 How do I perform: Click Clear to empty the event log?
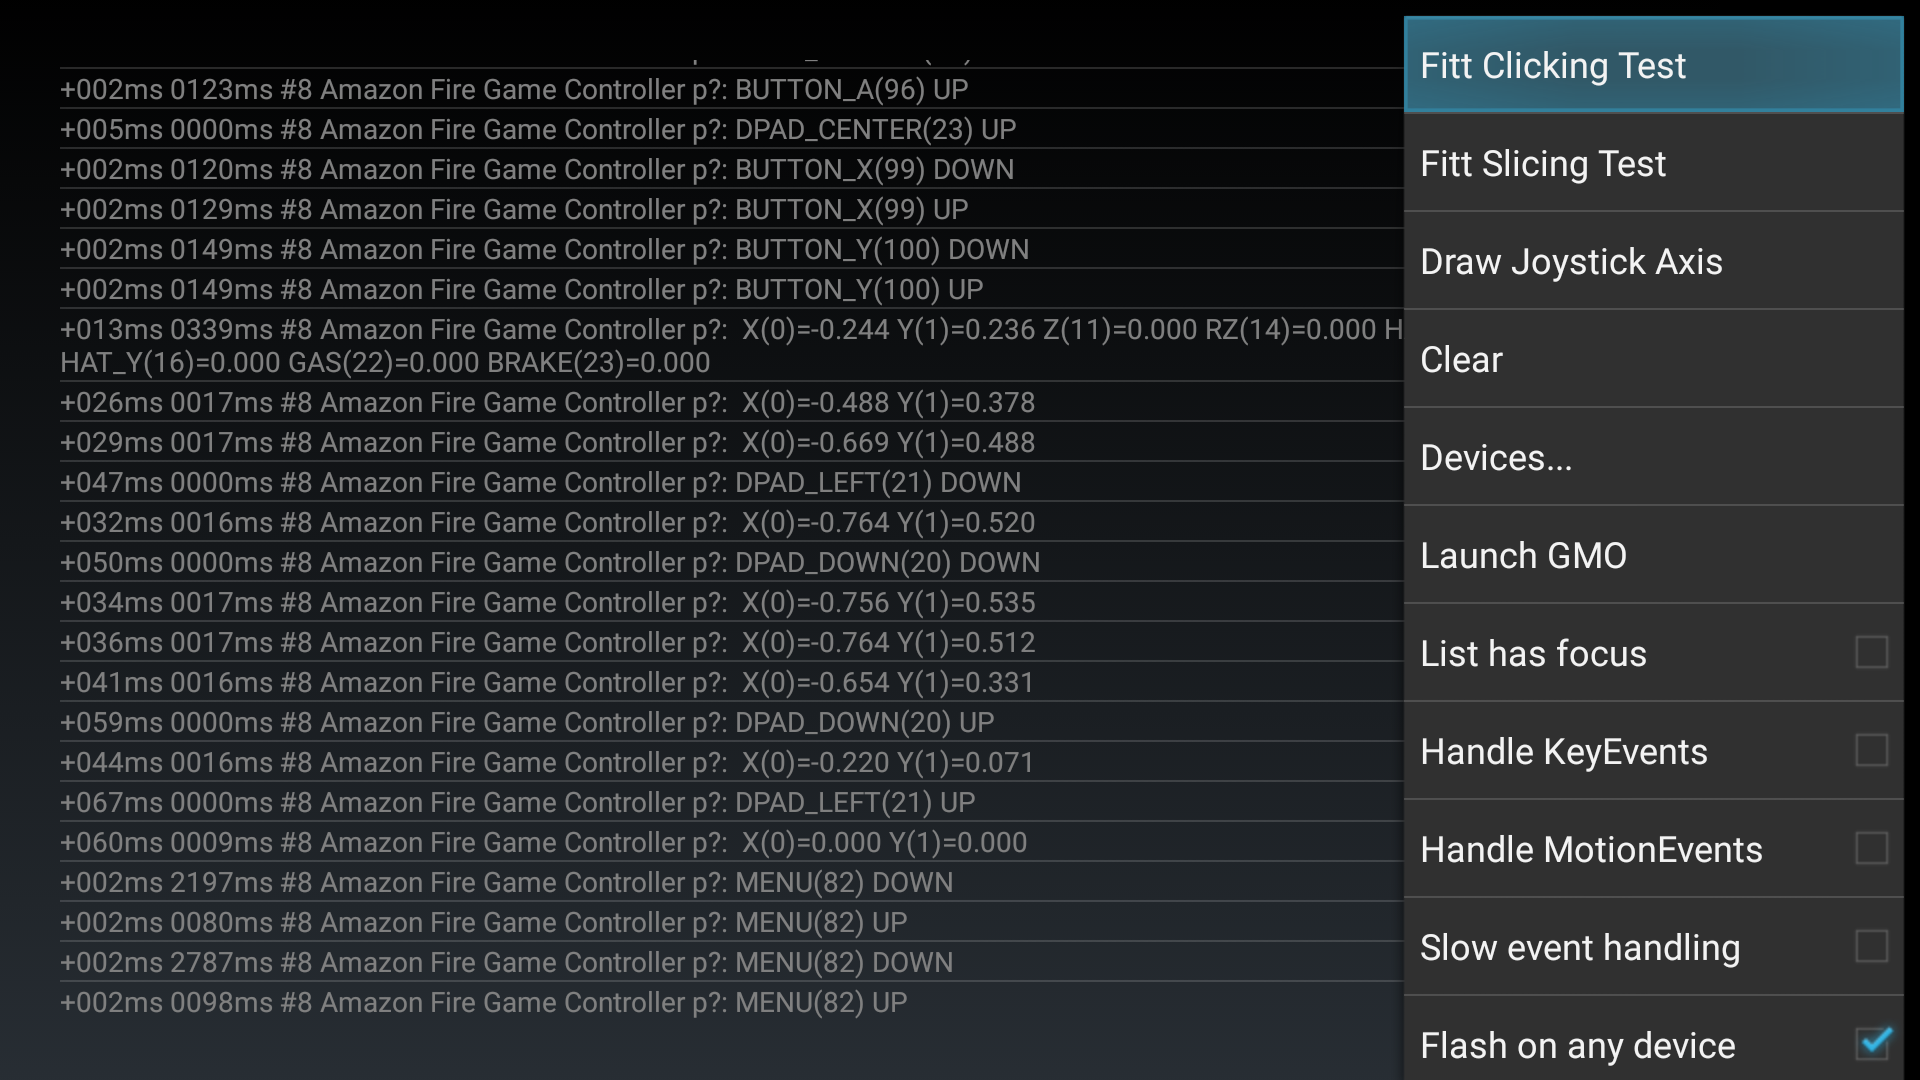(1652, 360)
